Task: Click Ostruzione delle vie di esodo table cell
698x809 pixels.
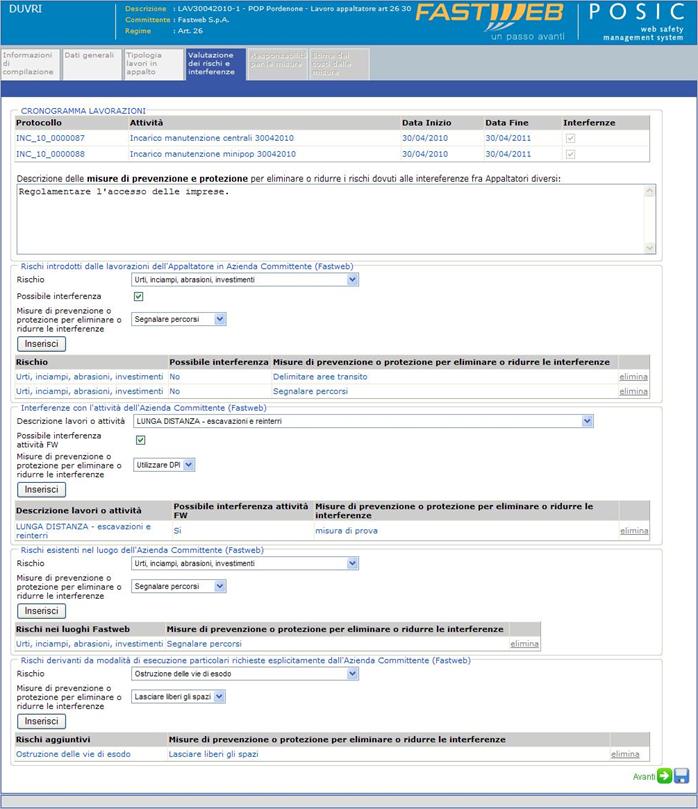Action: tap(73, 754)
